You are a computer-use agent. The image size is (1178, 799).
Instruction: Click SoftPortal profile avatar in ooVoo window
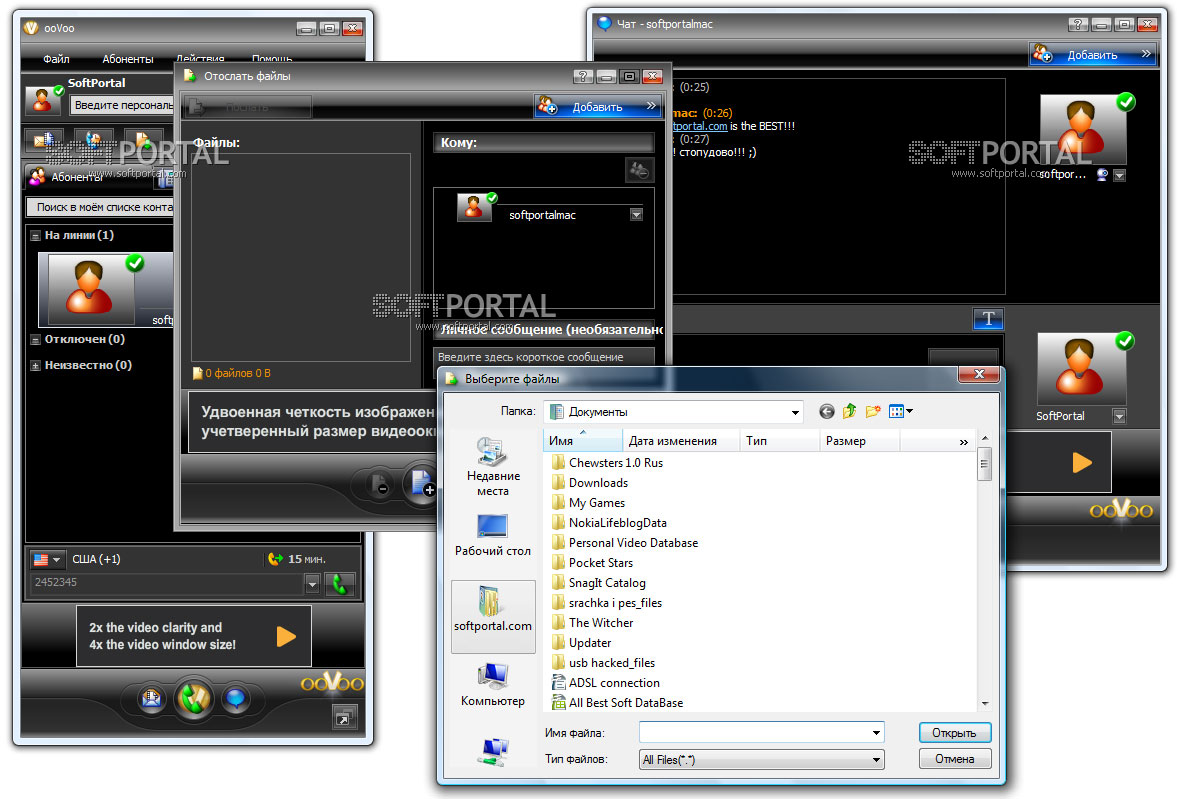[x=43, y=99]
